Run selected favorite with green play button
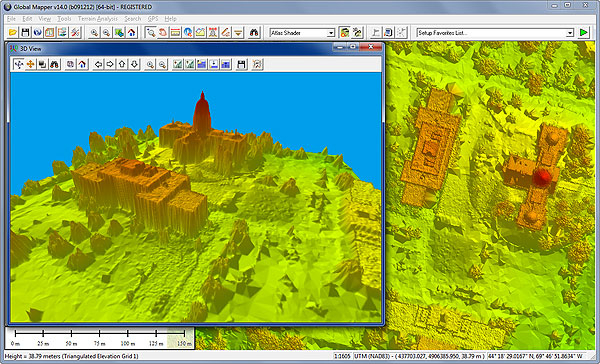This screenshot has width=600, height=364. click(x=584, y=33)
